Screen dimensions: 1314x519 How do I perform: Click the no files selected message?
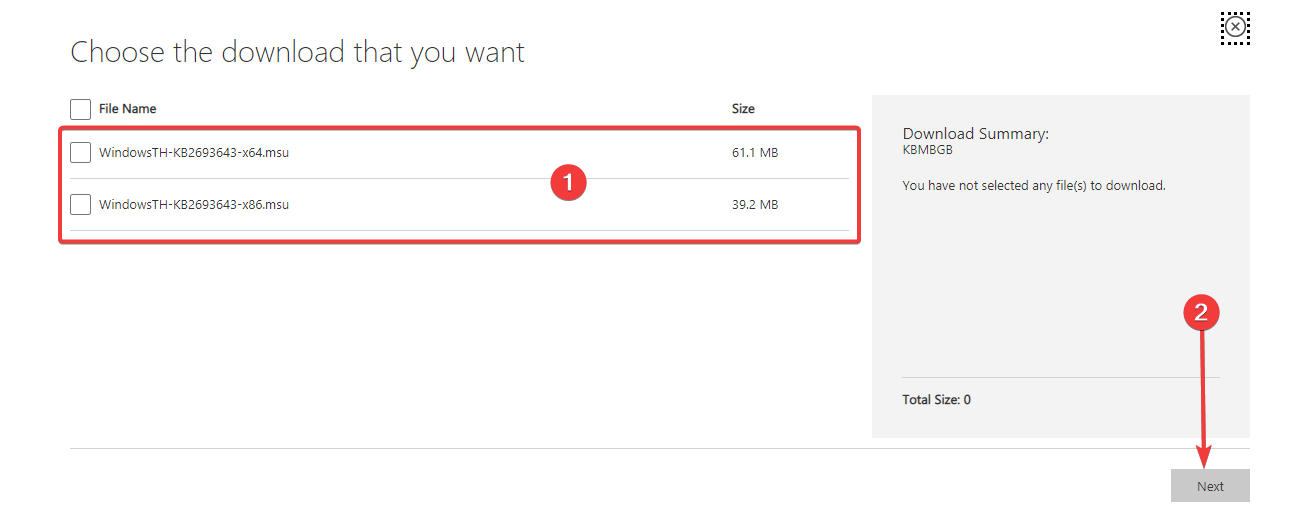click(x=1034, y=186)
